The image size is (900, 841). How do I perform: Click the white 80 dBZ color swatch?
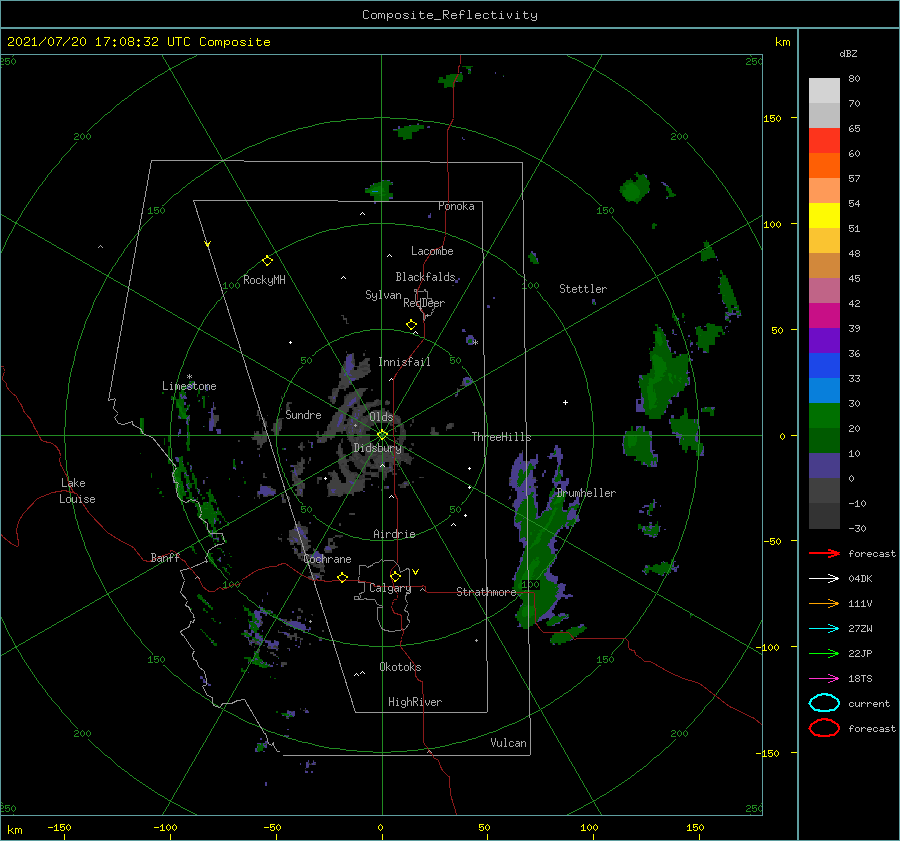click(x=824, y=91)
